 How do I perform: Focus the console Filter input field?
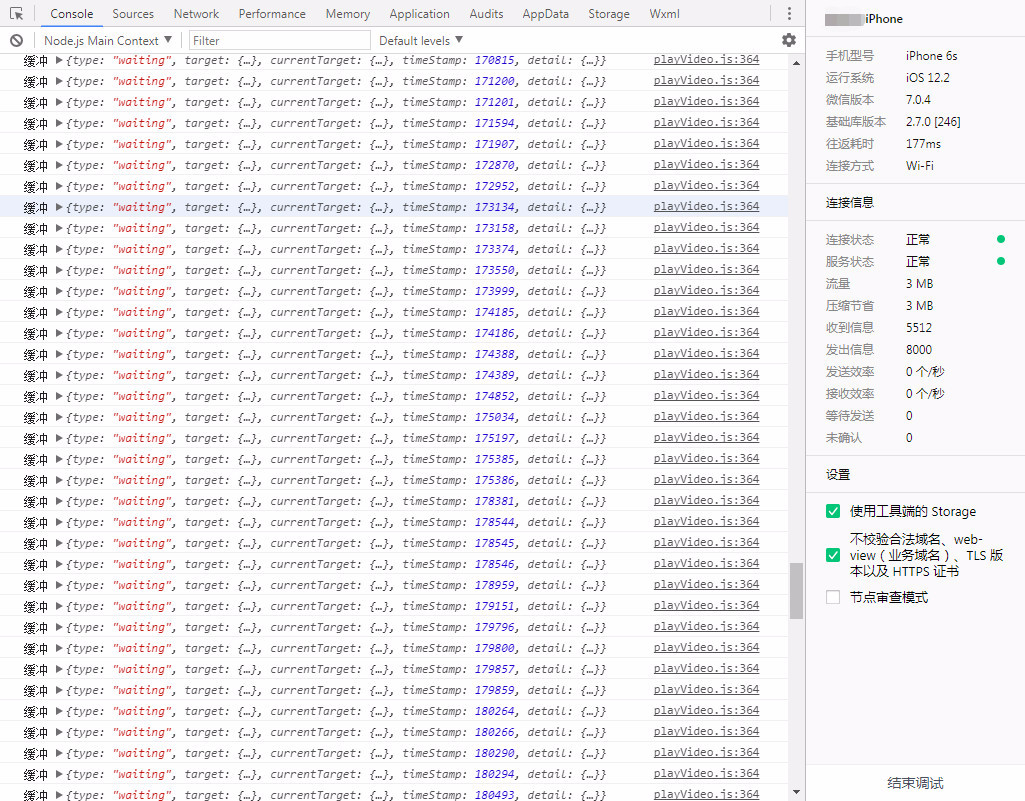point(280,41)
